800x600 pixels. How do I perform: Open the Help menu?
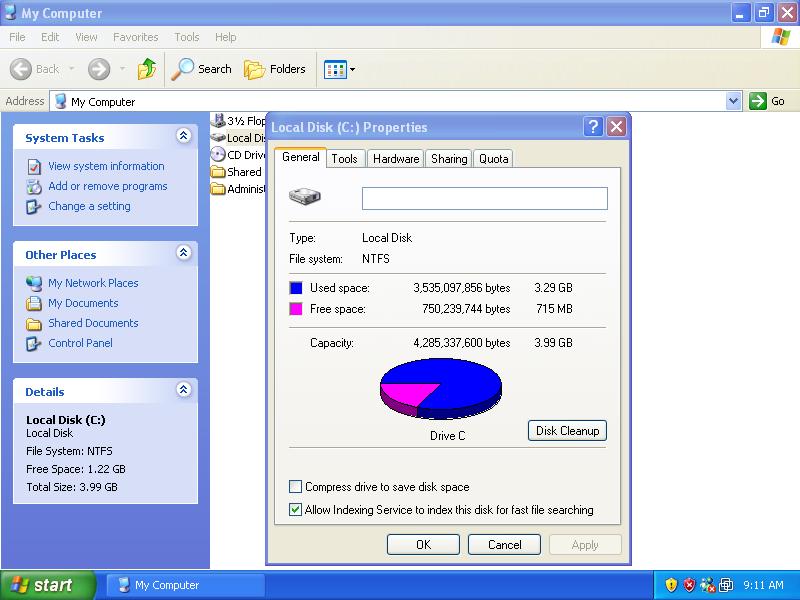225,37
